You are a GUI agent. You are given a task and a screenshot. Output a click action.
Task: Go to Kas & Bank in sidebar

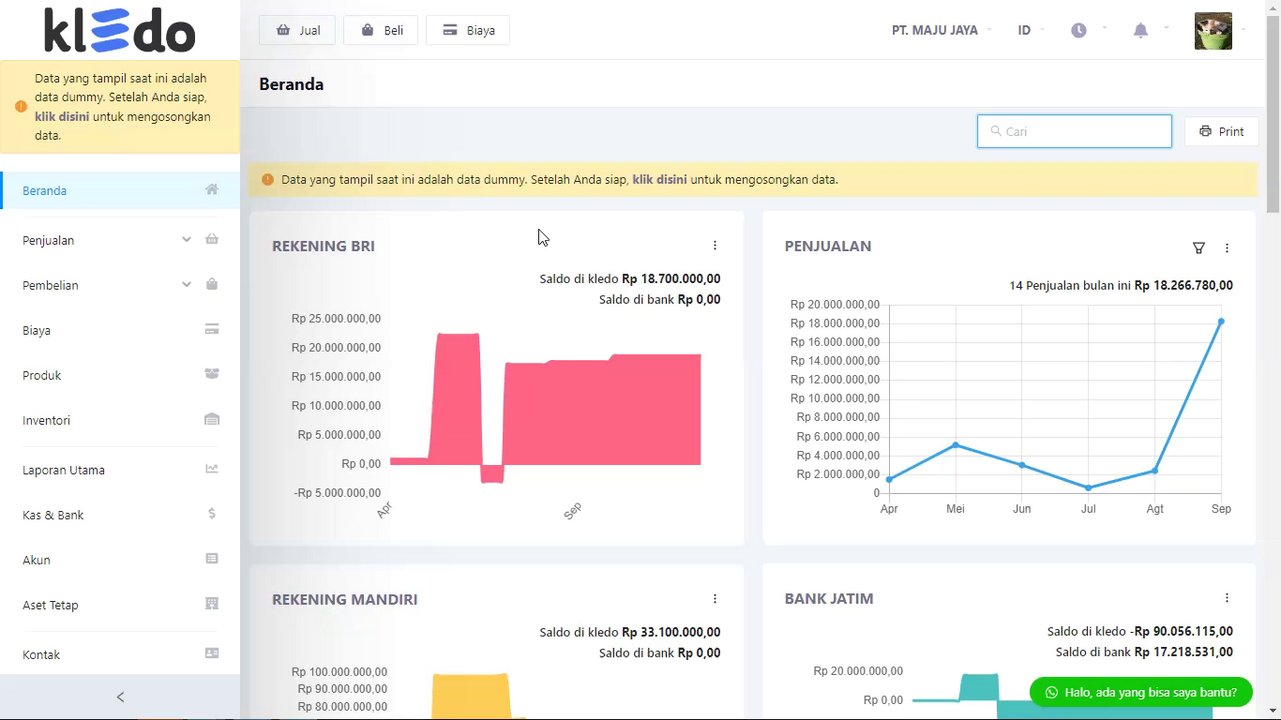(120, 515)
